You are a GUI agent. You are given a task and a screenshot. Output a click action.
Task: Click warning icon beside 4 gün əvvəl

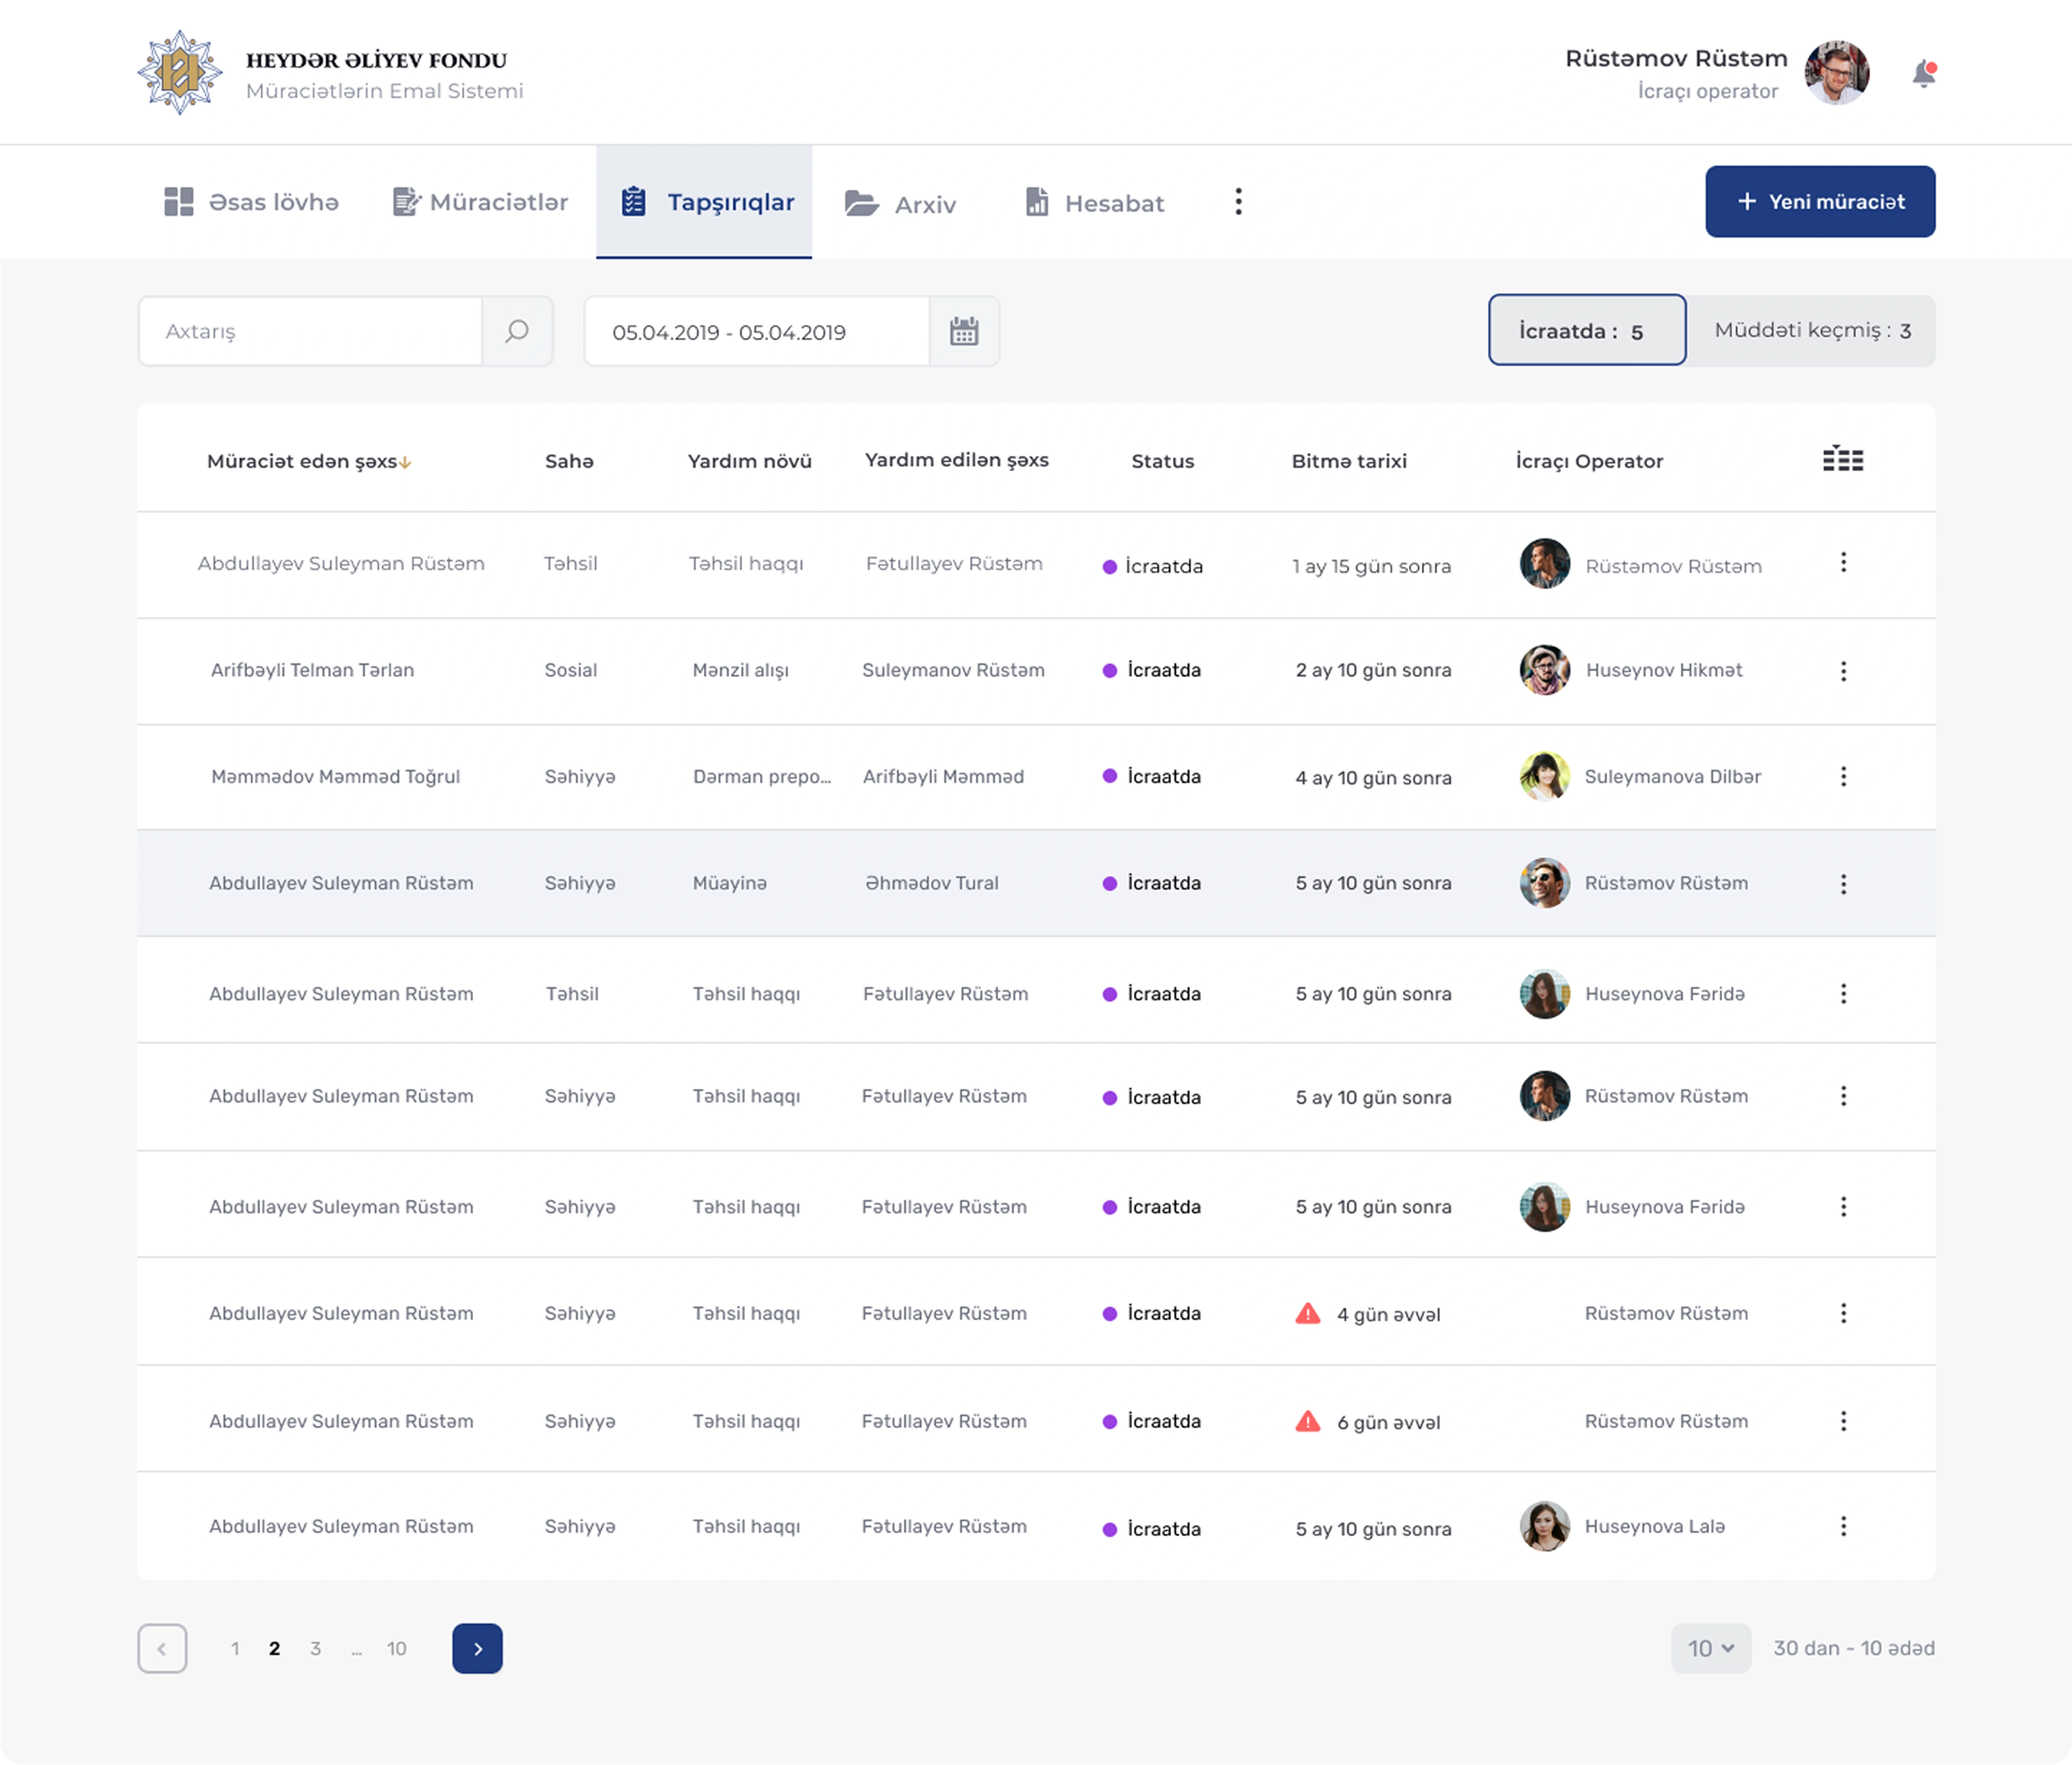click(1307, 1314)
